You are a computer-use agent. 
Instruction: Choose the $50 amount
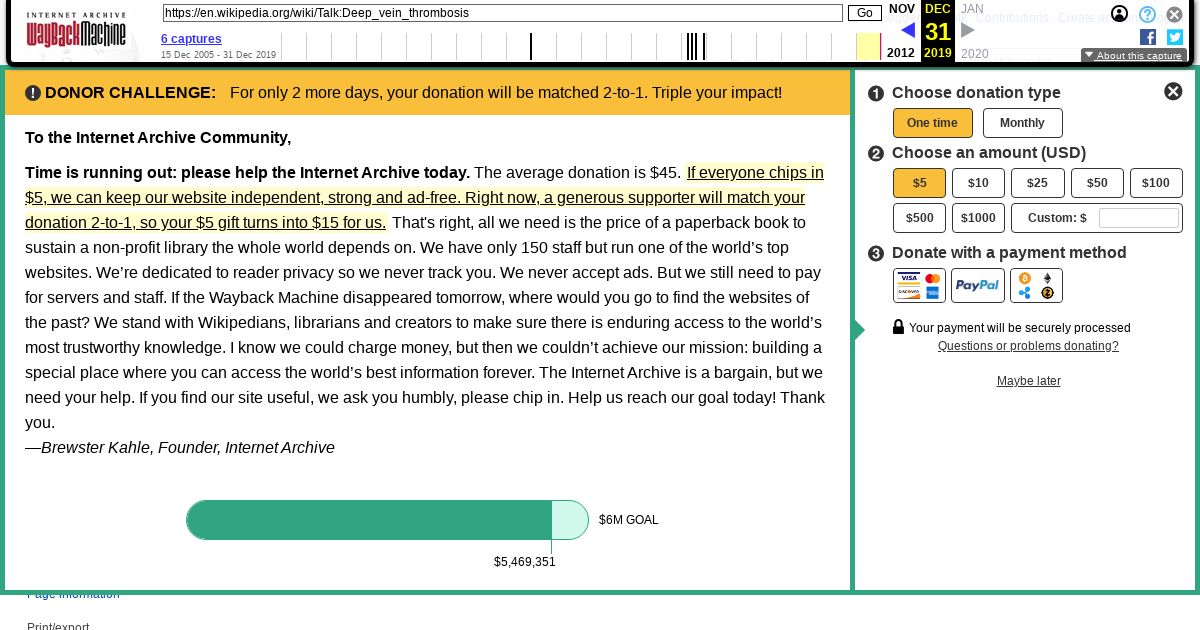[x=1097, y=183]
